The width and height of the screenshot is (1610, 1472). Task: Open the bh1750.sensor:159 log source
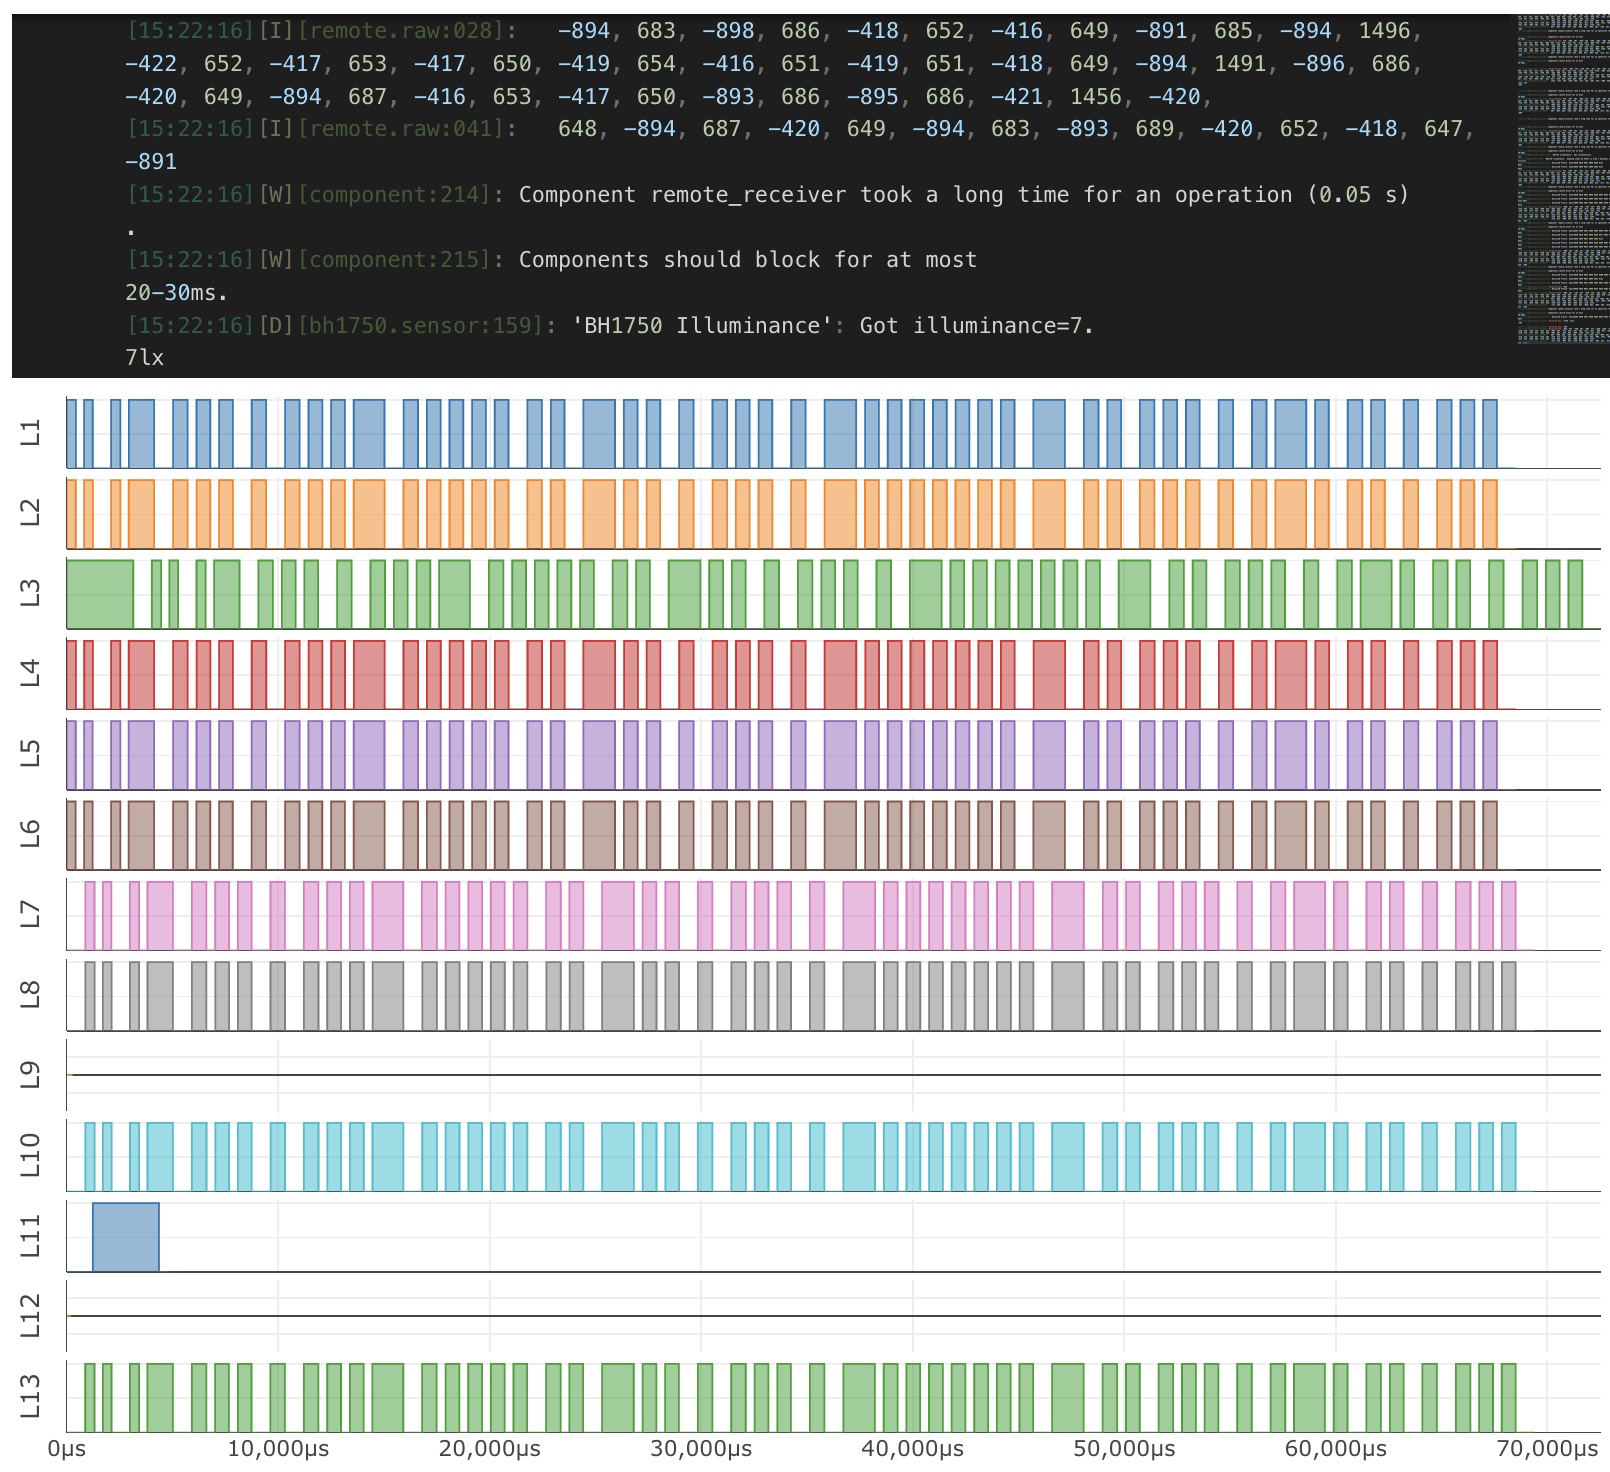(420, 326)
